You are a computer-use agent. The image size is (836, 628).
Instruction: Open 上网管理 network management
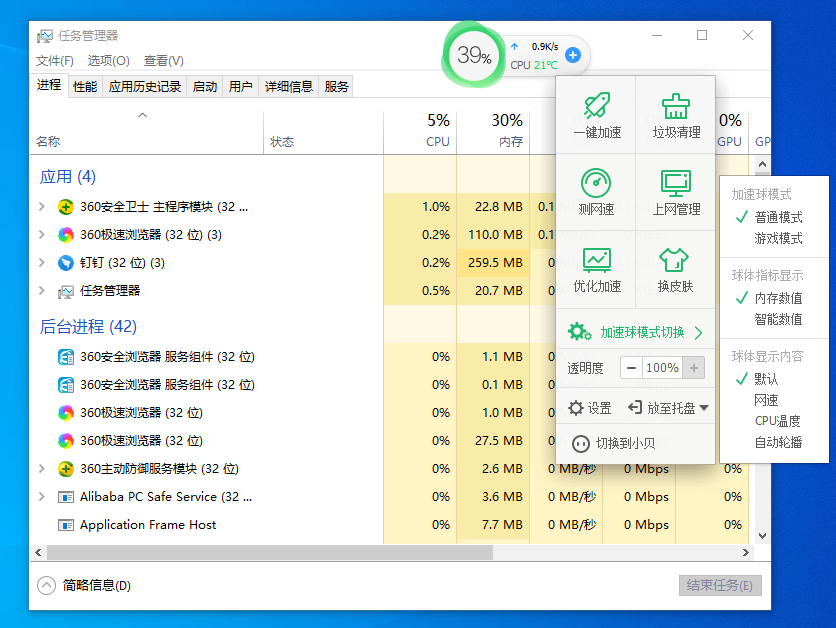676,192
